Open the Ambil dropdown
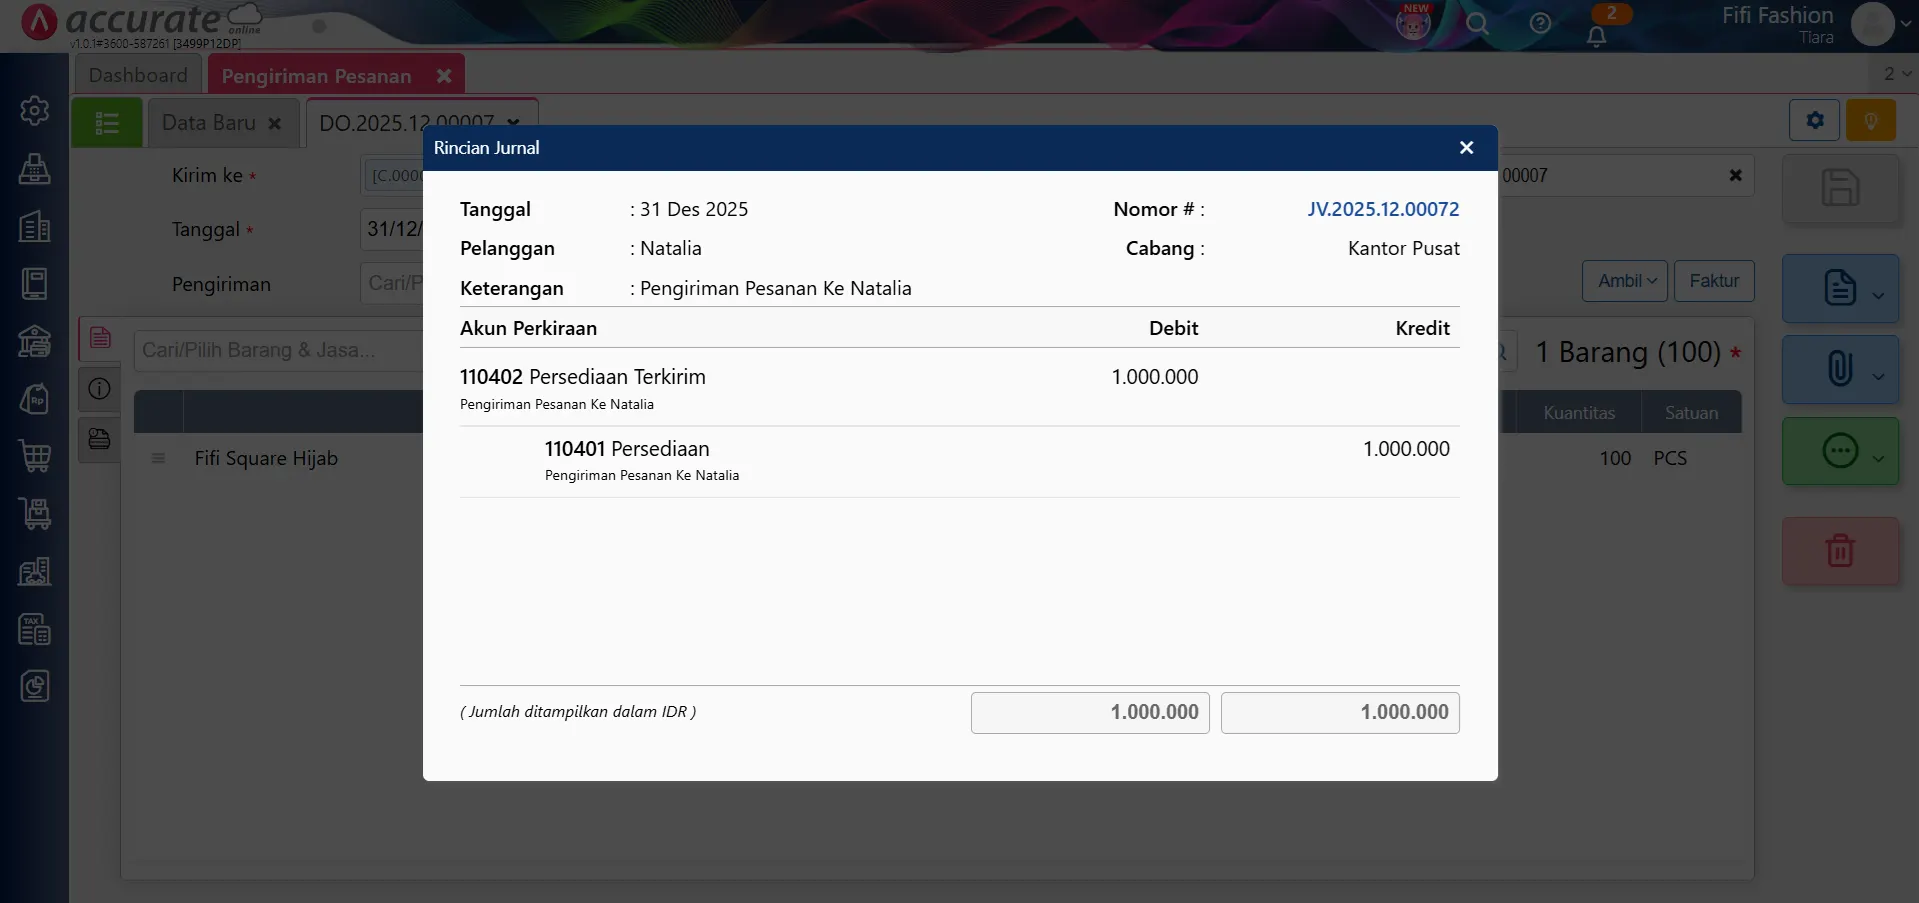 point(1624,281)
